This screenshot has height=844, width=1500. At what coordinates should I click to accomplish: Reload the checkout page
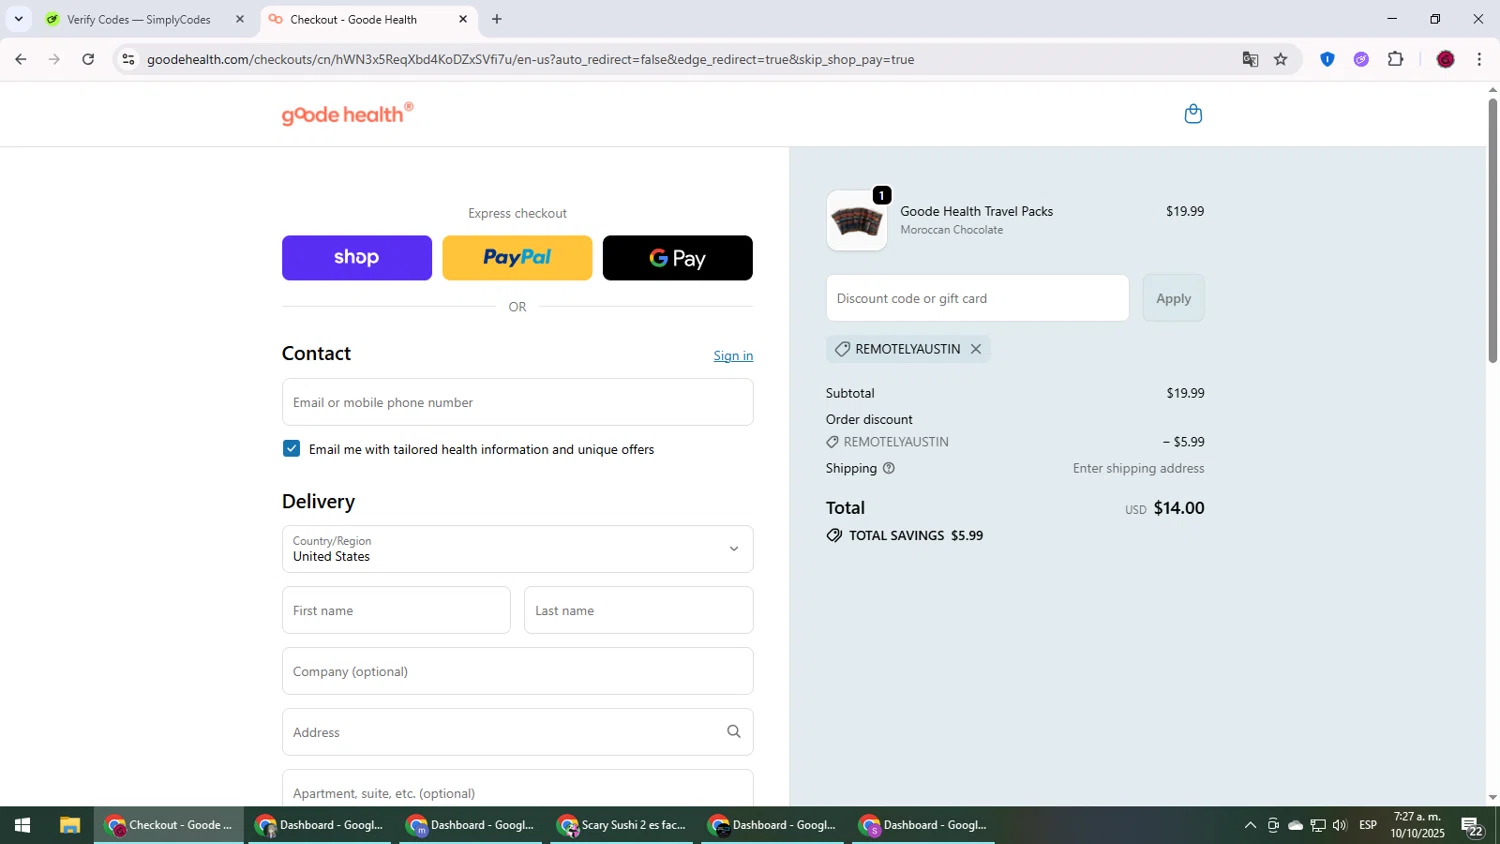tap(88, 59)
